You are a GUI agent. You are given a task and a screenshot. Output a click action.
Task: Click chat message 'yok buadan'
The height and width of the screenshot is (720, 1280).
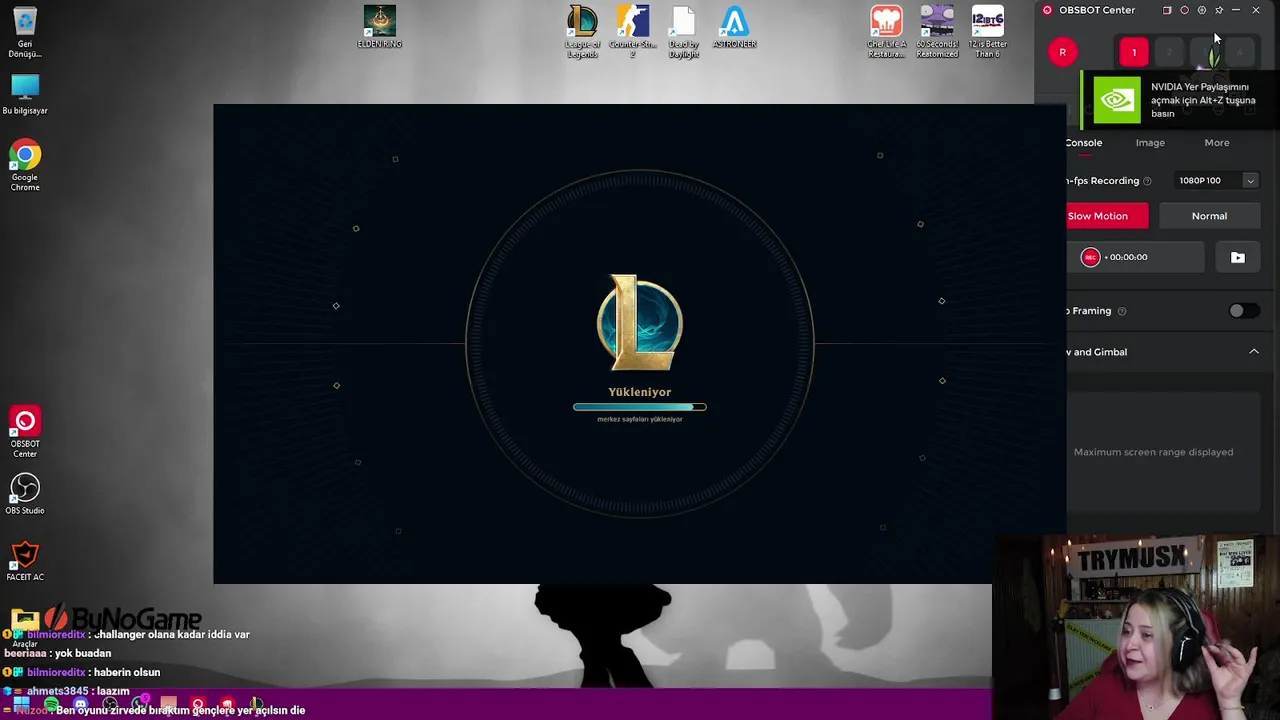coord(82,653)
